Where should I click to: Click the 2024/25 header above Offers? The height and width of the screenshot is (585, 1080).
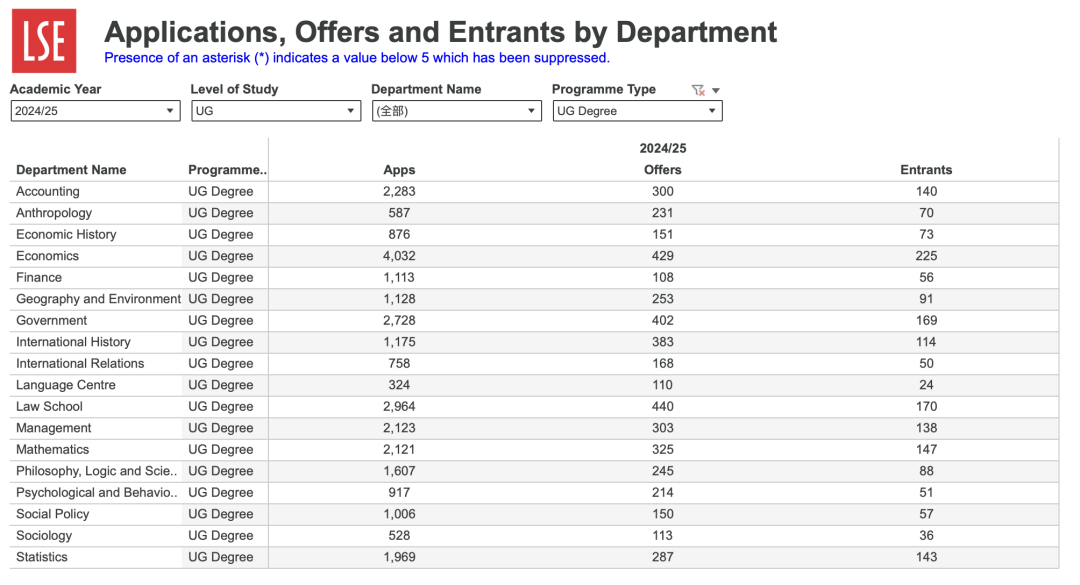(663, 149)
